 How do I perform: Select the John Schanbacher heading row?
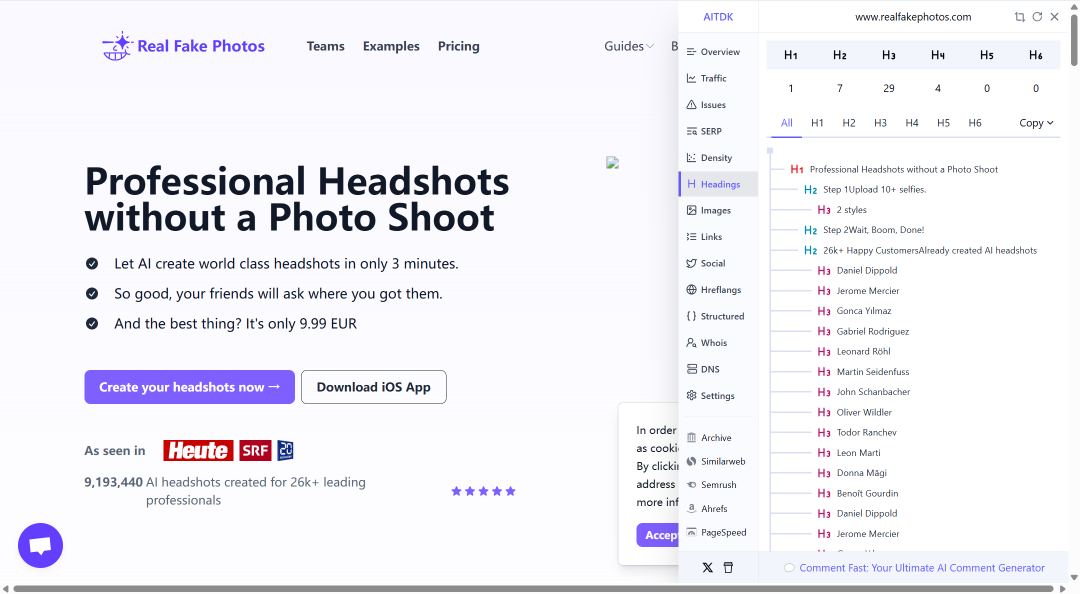(x=864, y=392)
